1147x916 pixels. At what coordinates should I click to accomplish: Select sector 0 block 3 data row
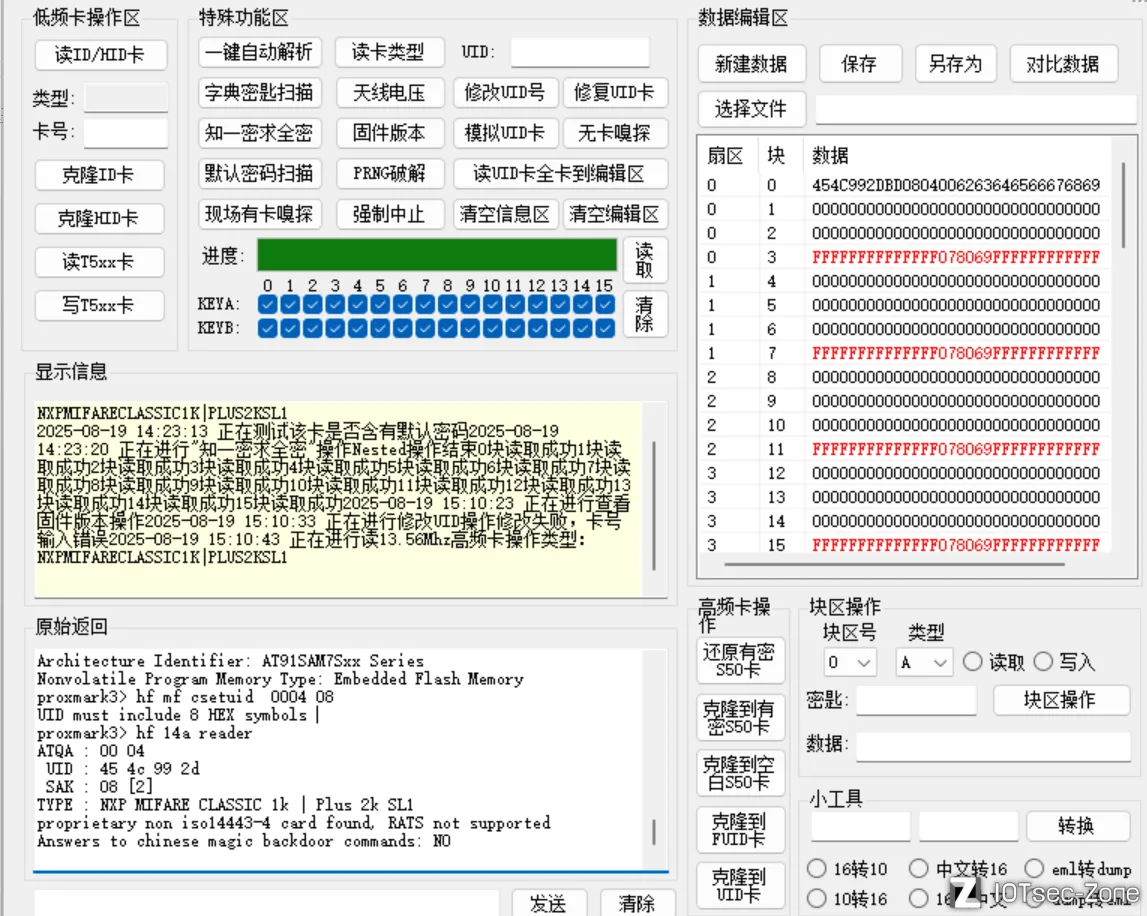click(x=955, y=257)
